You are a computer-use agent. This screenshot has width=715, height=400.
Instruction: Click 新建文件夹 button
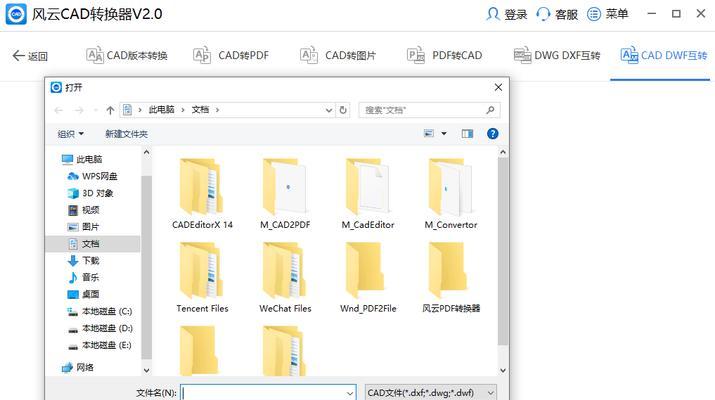tap(126, 134)
